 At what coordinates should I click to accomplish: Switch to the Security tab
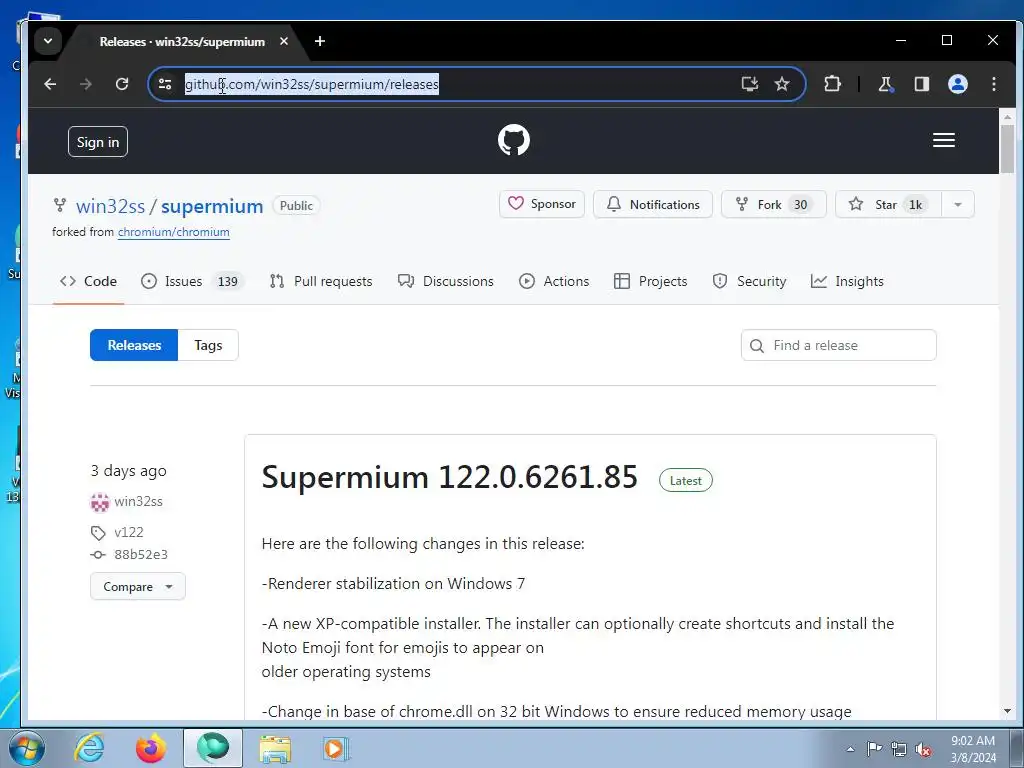749,281
